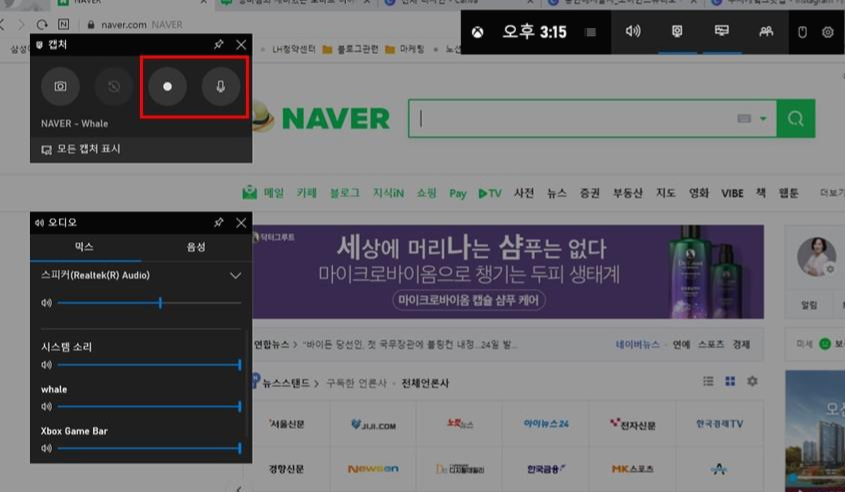Adjust the System sounds volume slider
This screenshot has height=492, width=845.
[x=149, y=365]
